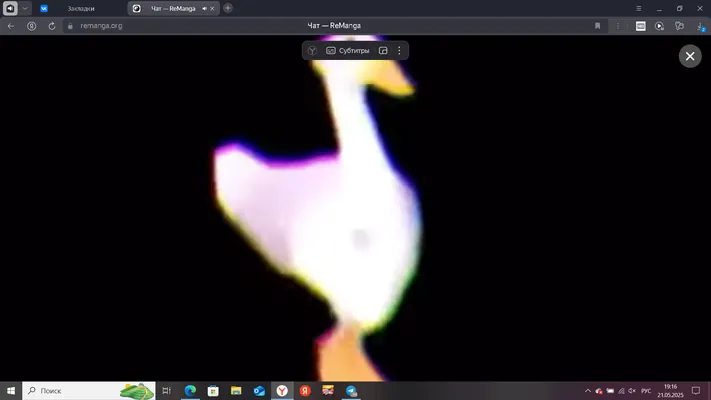This screenshot has width=711, height=400.
Task: Open a new browser tab
Action: 228,8
